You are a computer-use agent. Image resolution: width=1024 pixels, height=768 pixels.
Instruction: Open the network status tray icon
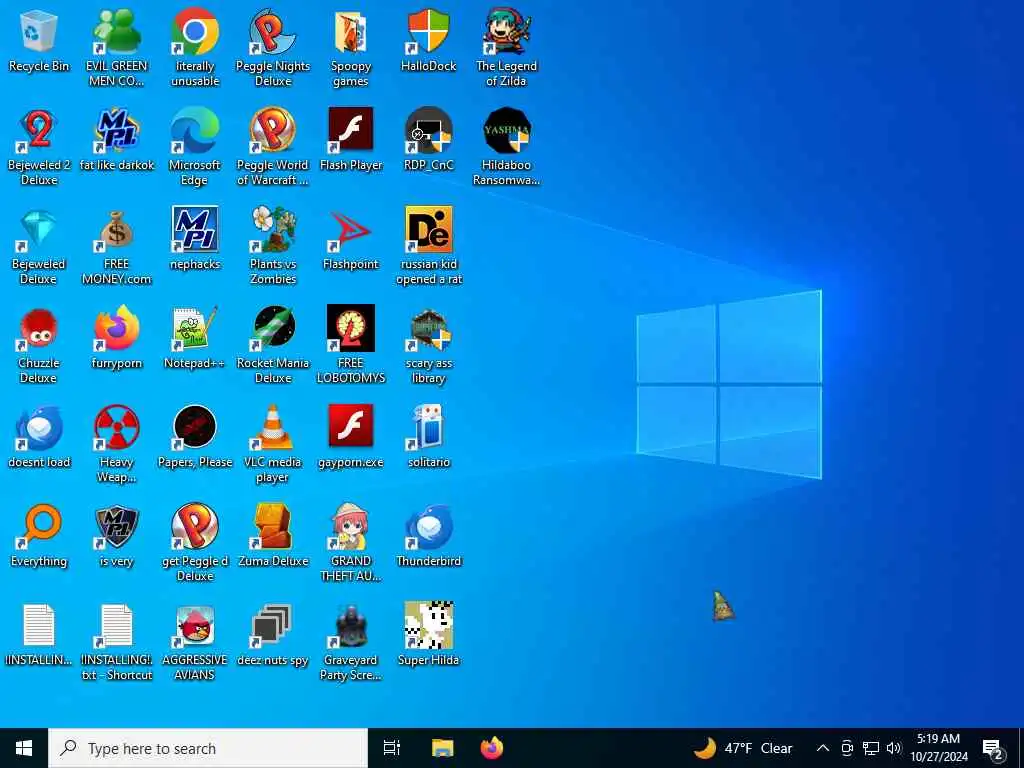pyautogui.click(x=871, y=748)
